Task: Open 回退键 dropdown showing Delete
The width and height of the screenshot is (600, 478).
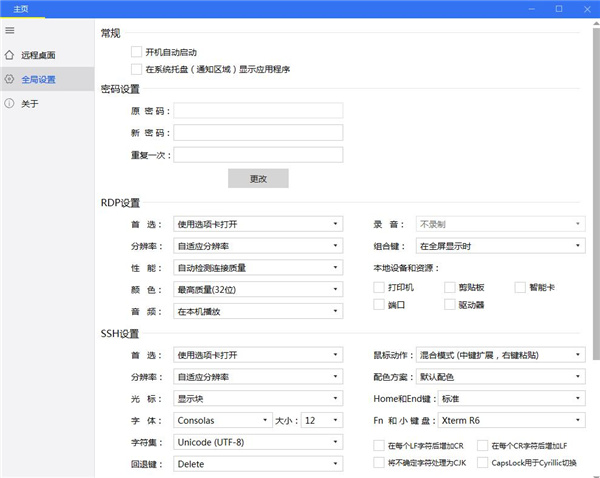Action: pos(258,464)
